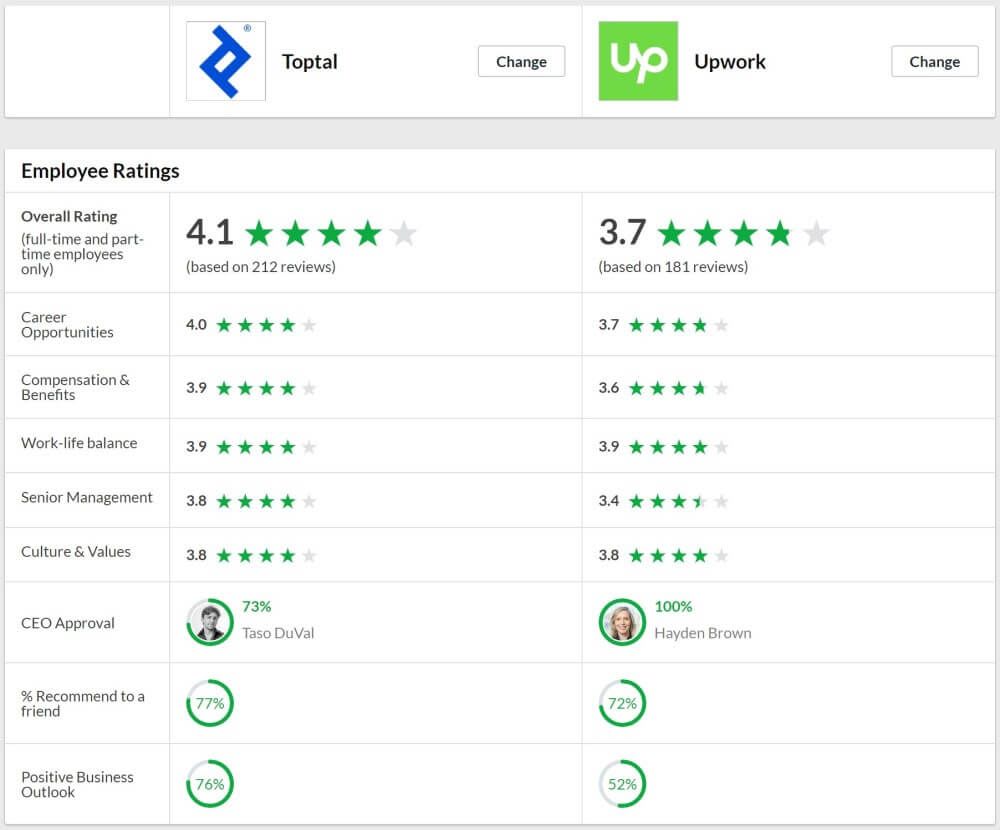This screenshot has height=830, width=1000.
Task: Click the Toptal logo icon
Action: point(226,61)
